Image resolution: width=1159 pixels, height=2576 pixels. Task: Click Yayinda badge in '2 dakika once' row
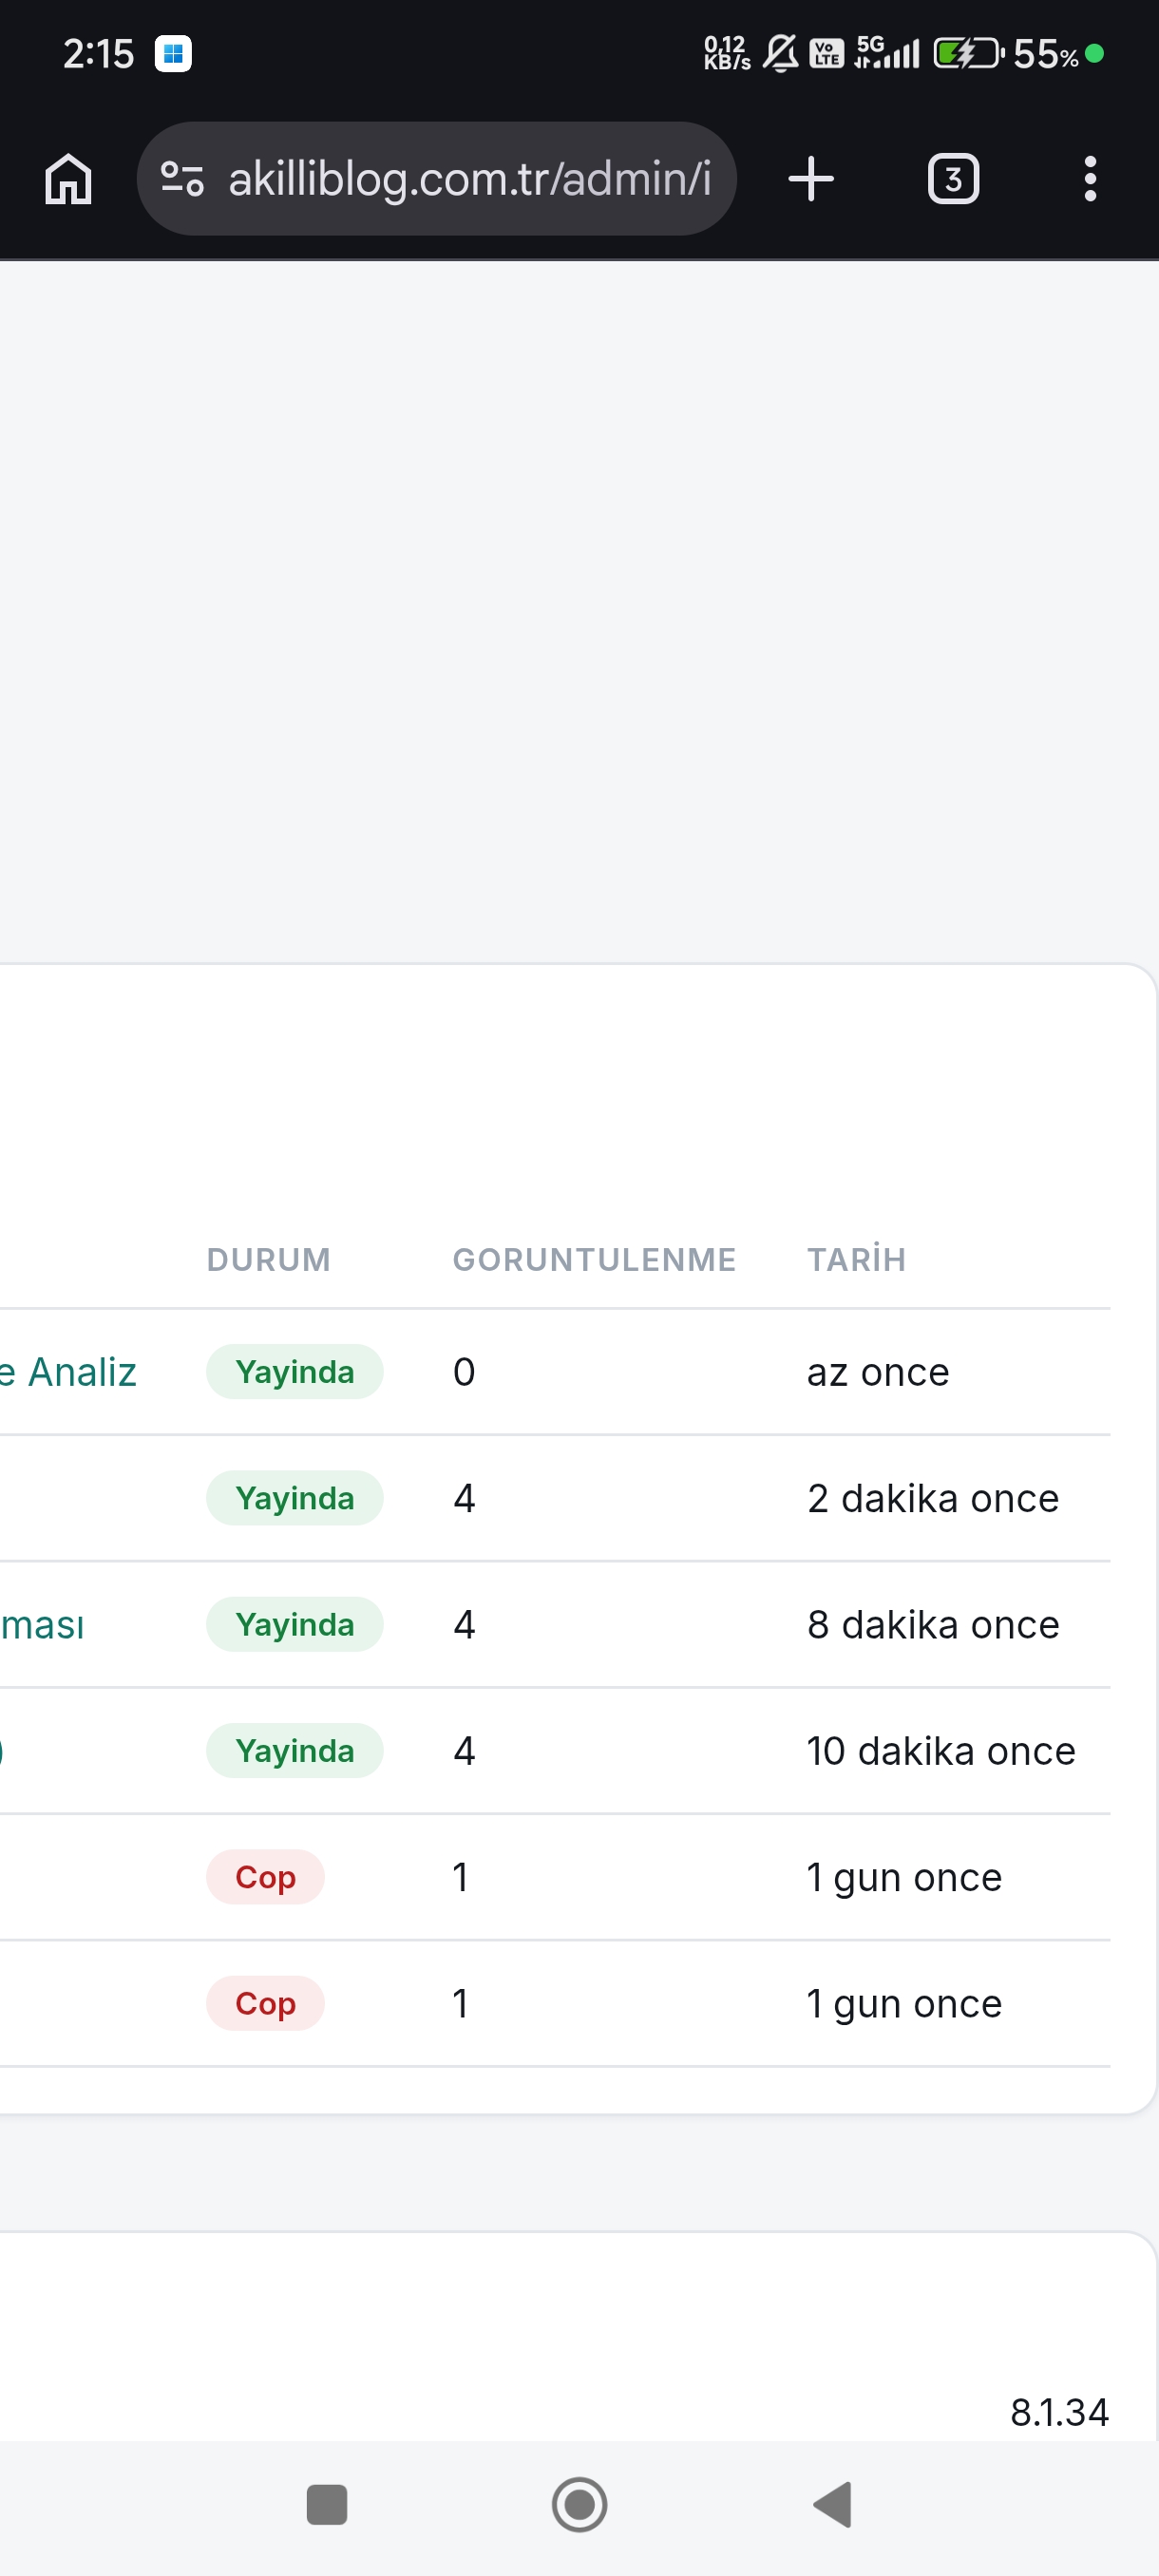(x=295, y=1498)
